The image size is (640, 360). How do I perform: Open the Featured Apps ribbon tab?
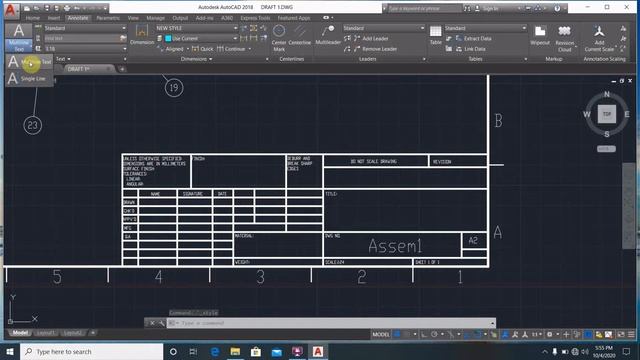[x=294, y=18]
